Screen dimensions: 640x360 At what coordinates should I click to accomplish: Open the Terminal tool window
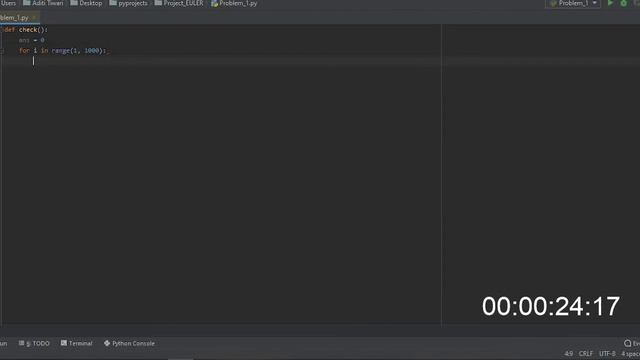(x=77, y=343)
